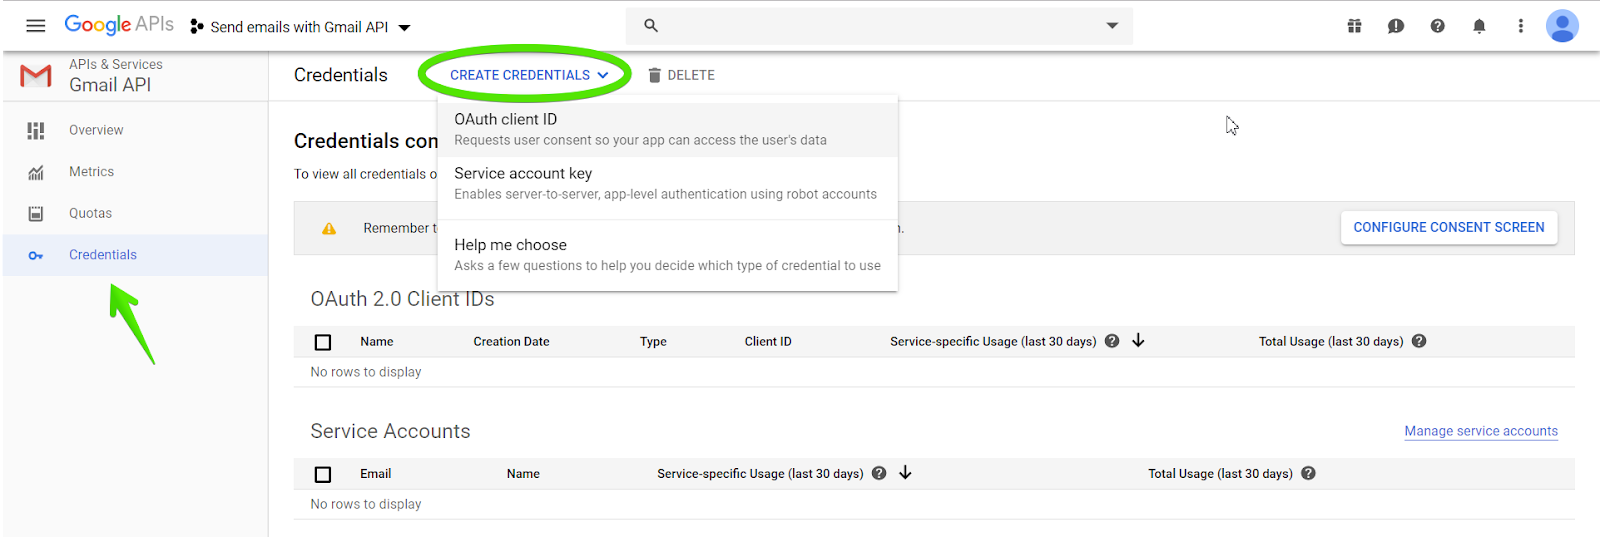The width and height of the screenshot is (1600, 537).
Task: Open help for OAuth Total Usage
Action: pos(1419,341)
